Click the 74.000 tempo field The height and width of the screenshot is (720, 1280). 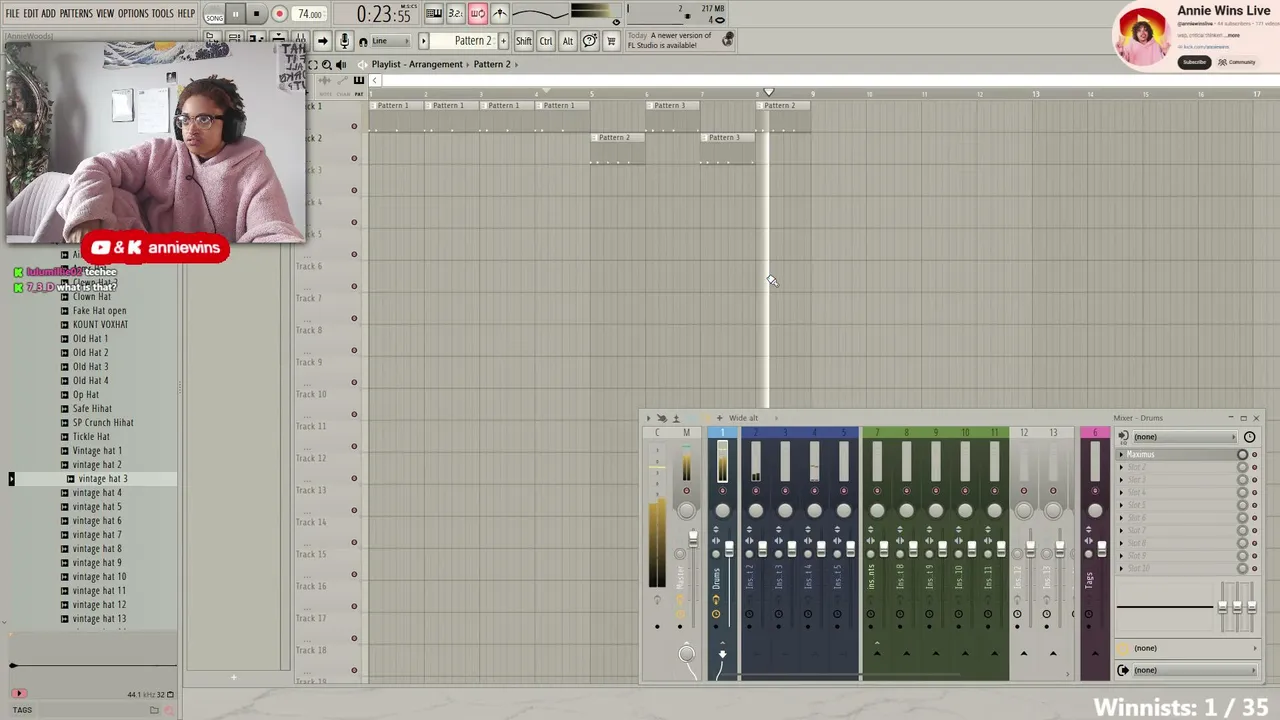310,15
